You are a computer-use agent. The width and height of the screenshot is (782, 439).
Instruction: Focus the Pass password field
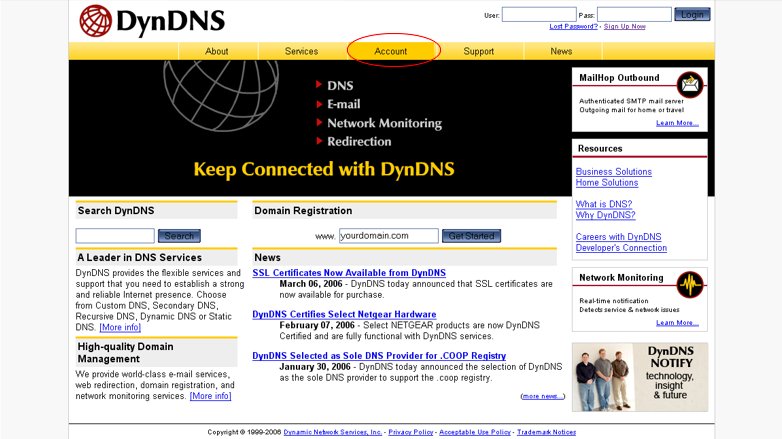(x=634, y=15)
